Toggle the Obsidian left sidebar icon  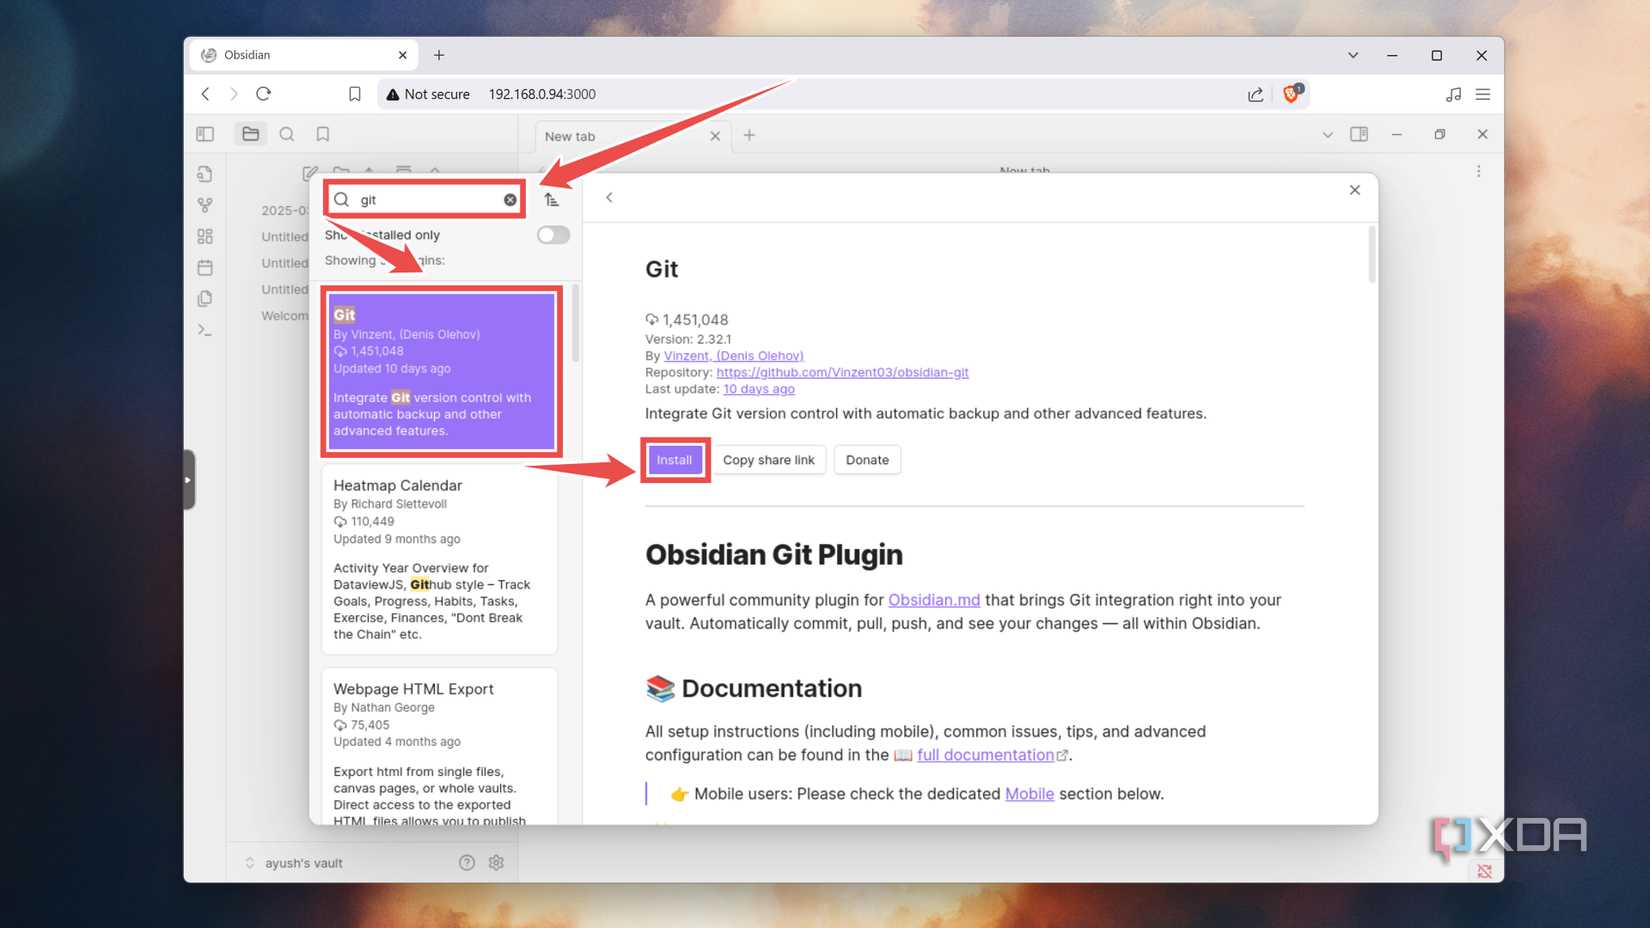205,134
